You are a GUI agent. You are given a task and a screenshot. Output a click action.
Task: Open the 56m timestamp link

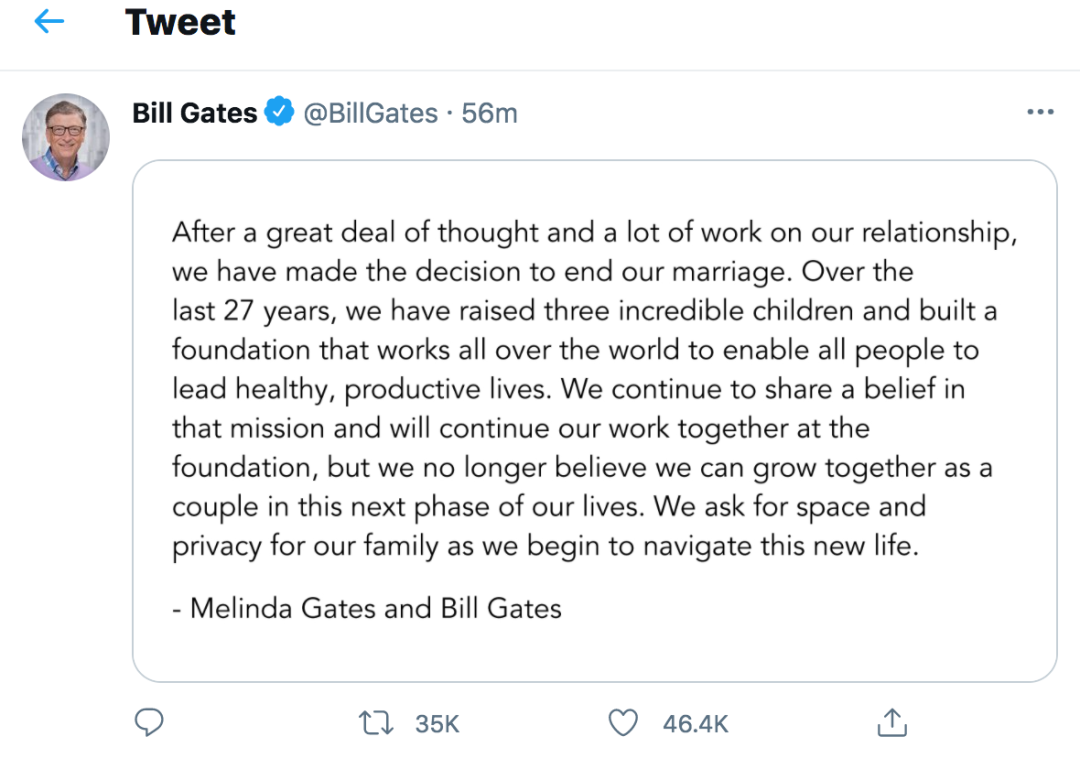pyautogui.click(x=489, y=113)
